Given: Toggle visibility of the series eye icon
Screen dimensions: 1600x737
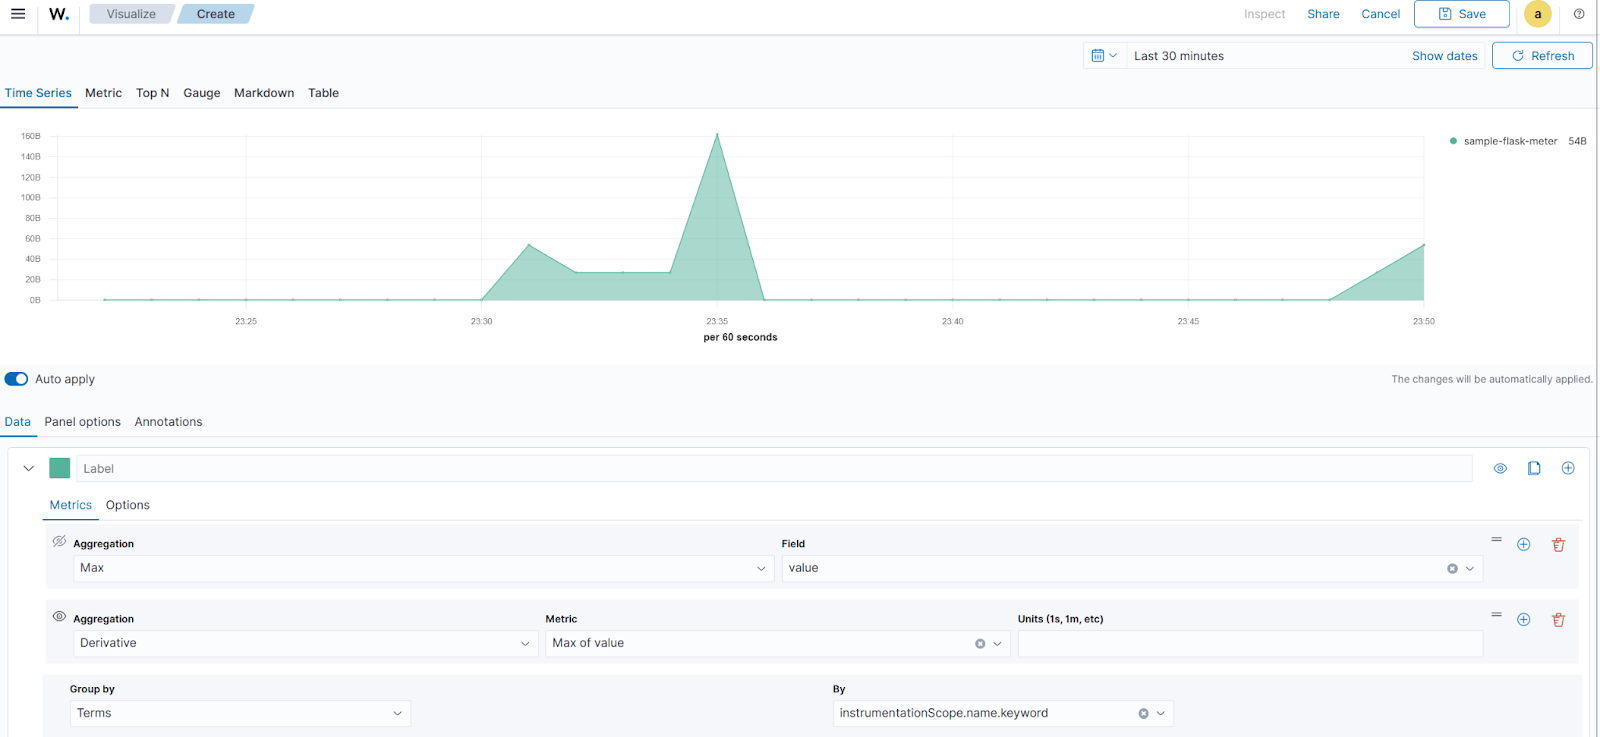Looking at the screenshot, I should pyautogui.click(x=1500, y=468).
